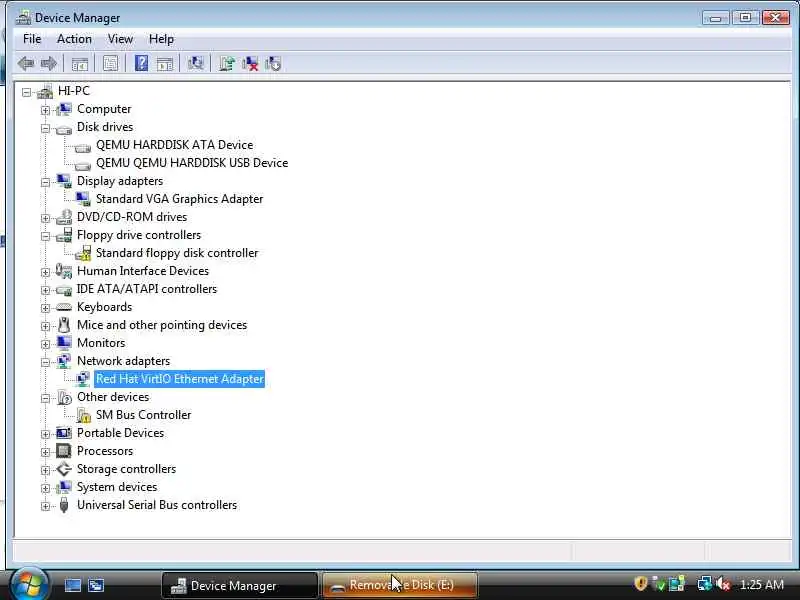Click the network connection tray icon
The height and width of the screenshot is (600, 800).
tap(704, 584)
